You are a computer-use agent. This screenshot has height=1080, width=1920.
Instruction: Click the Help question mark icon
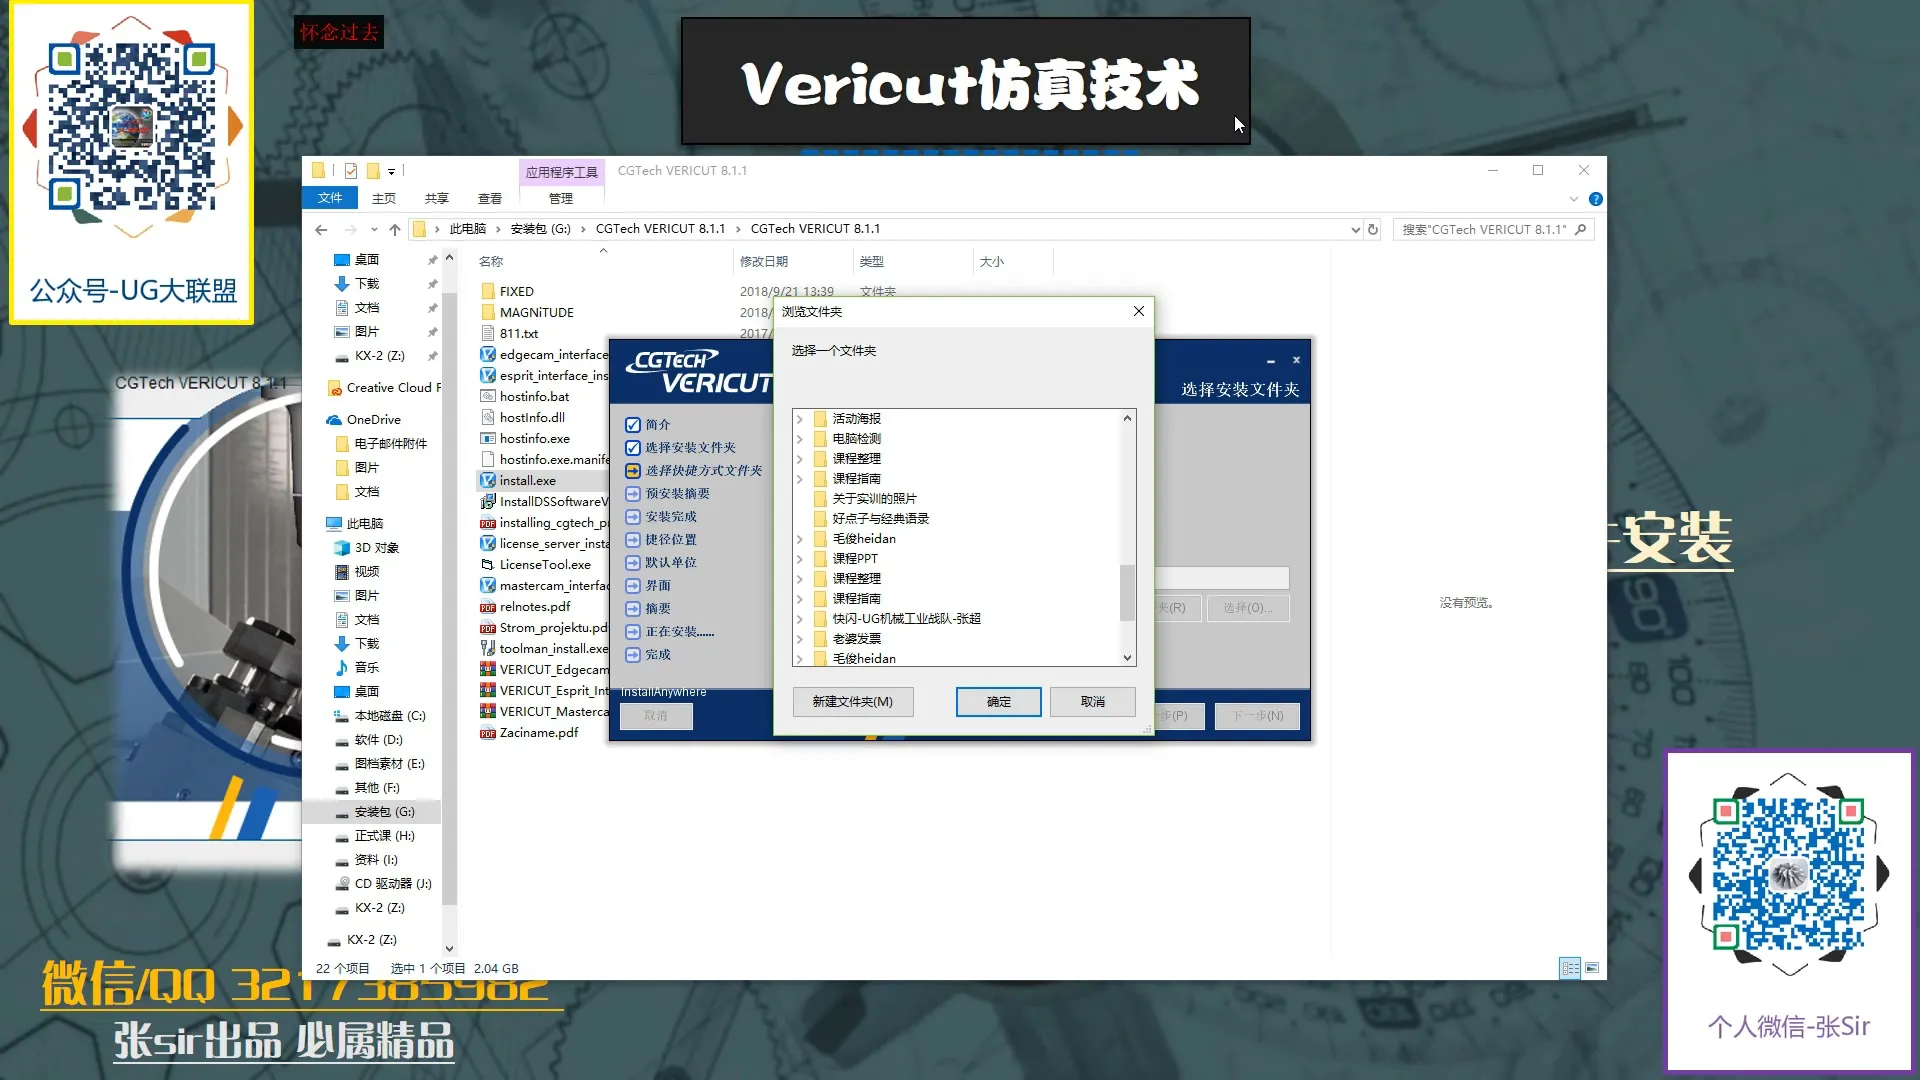[x=1595, y=199]
